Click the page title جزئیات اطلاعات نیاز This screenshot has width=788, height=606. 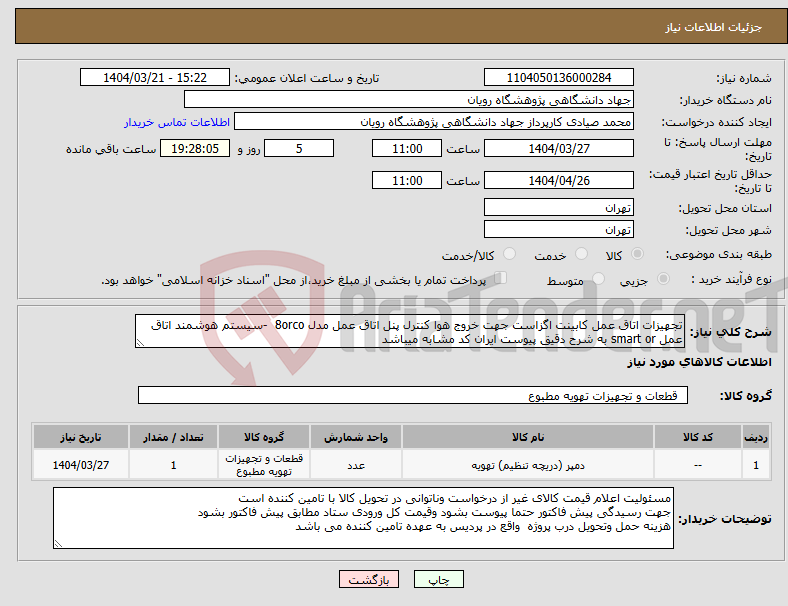click(x=714, y=27)
